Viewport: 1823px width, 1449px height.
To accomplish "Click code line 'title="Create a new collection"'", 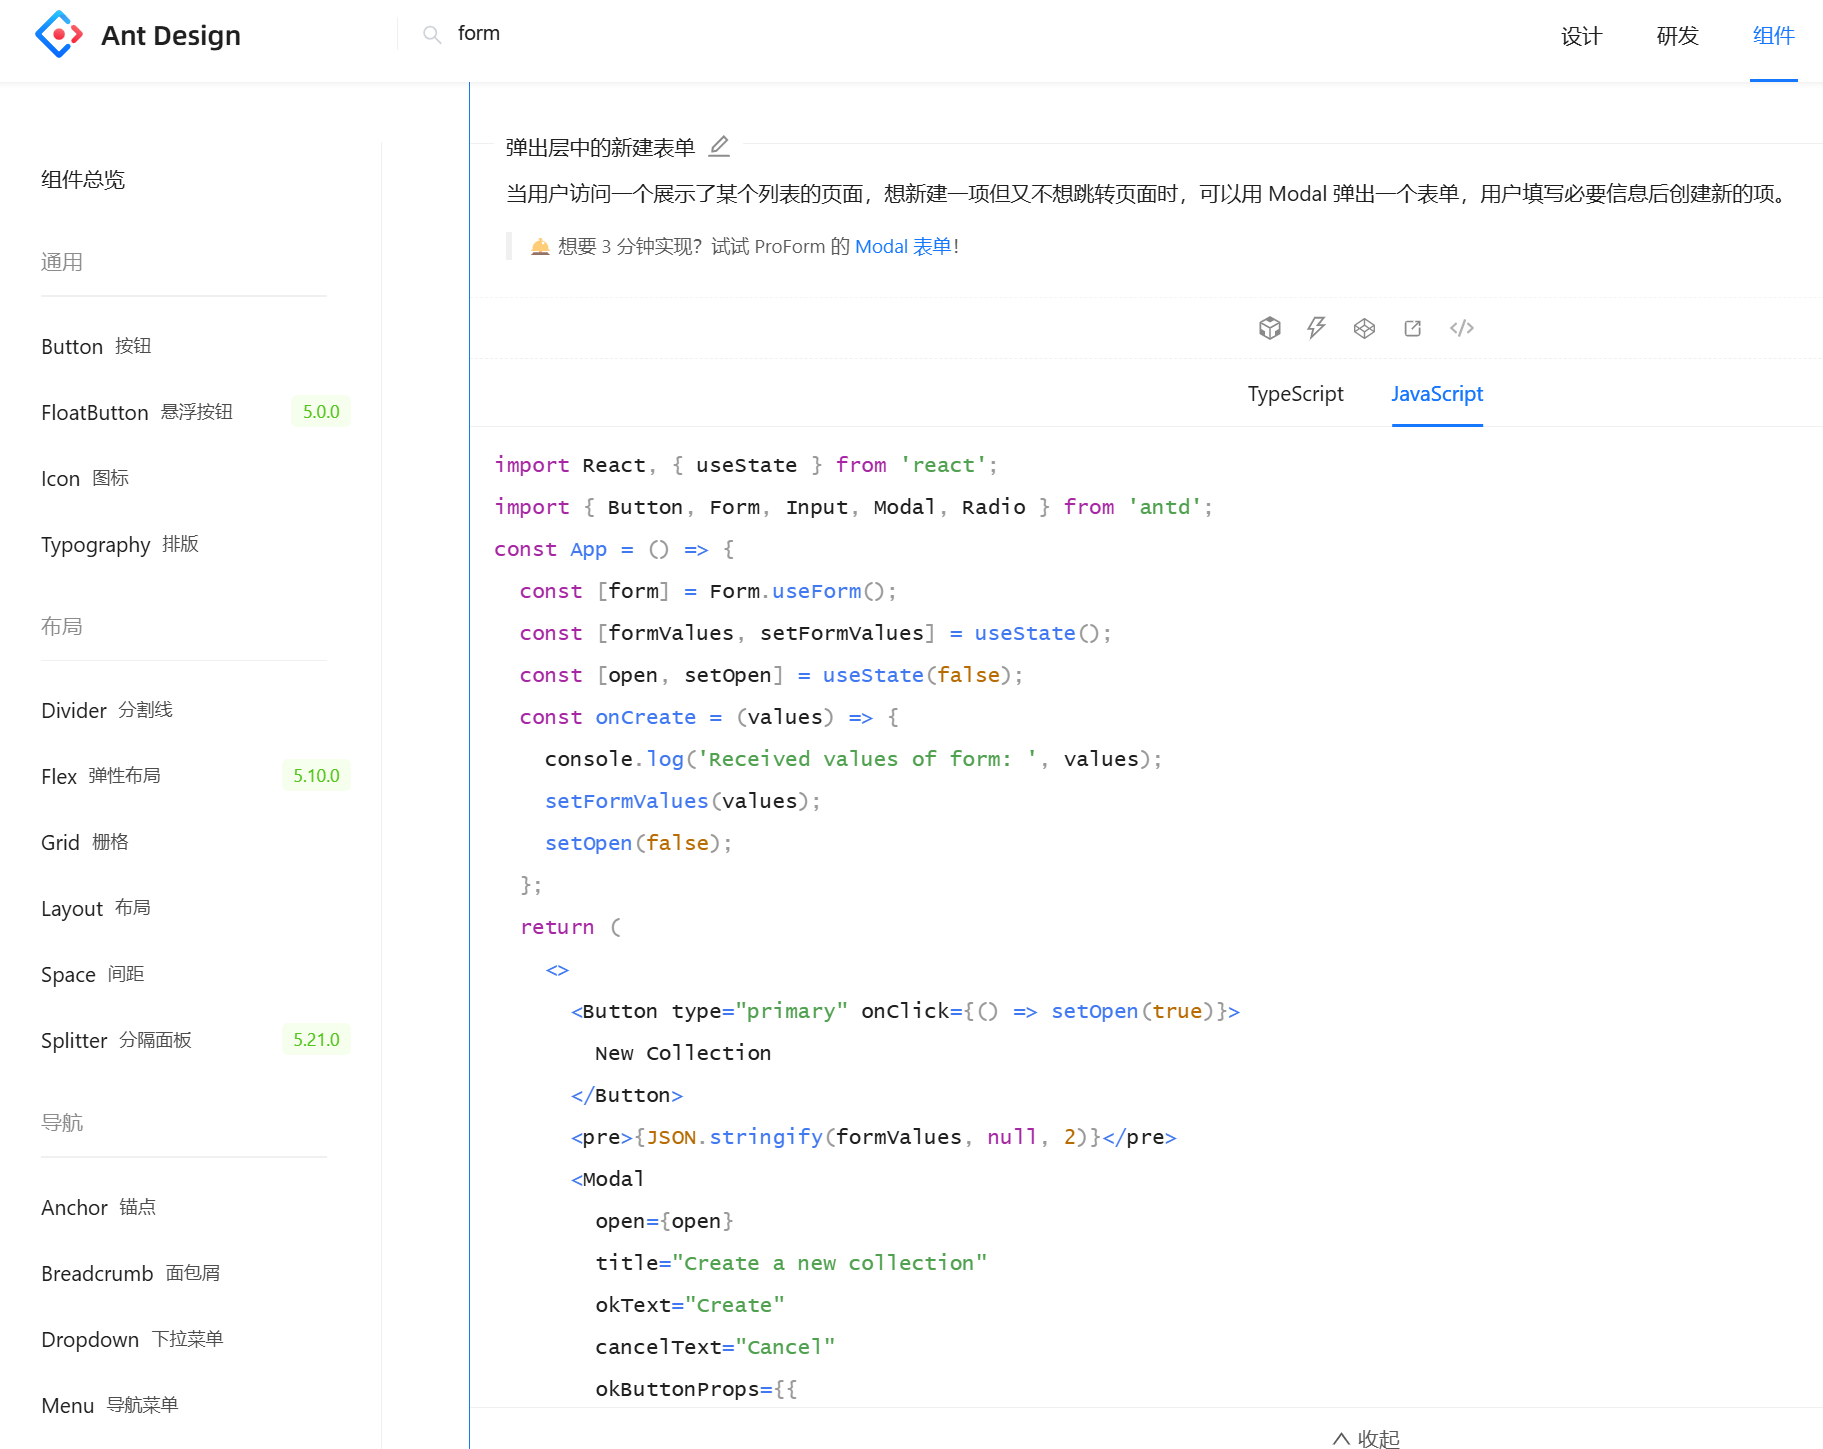I will pyautogui.click(x=791, y=1263).
